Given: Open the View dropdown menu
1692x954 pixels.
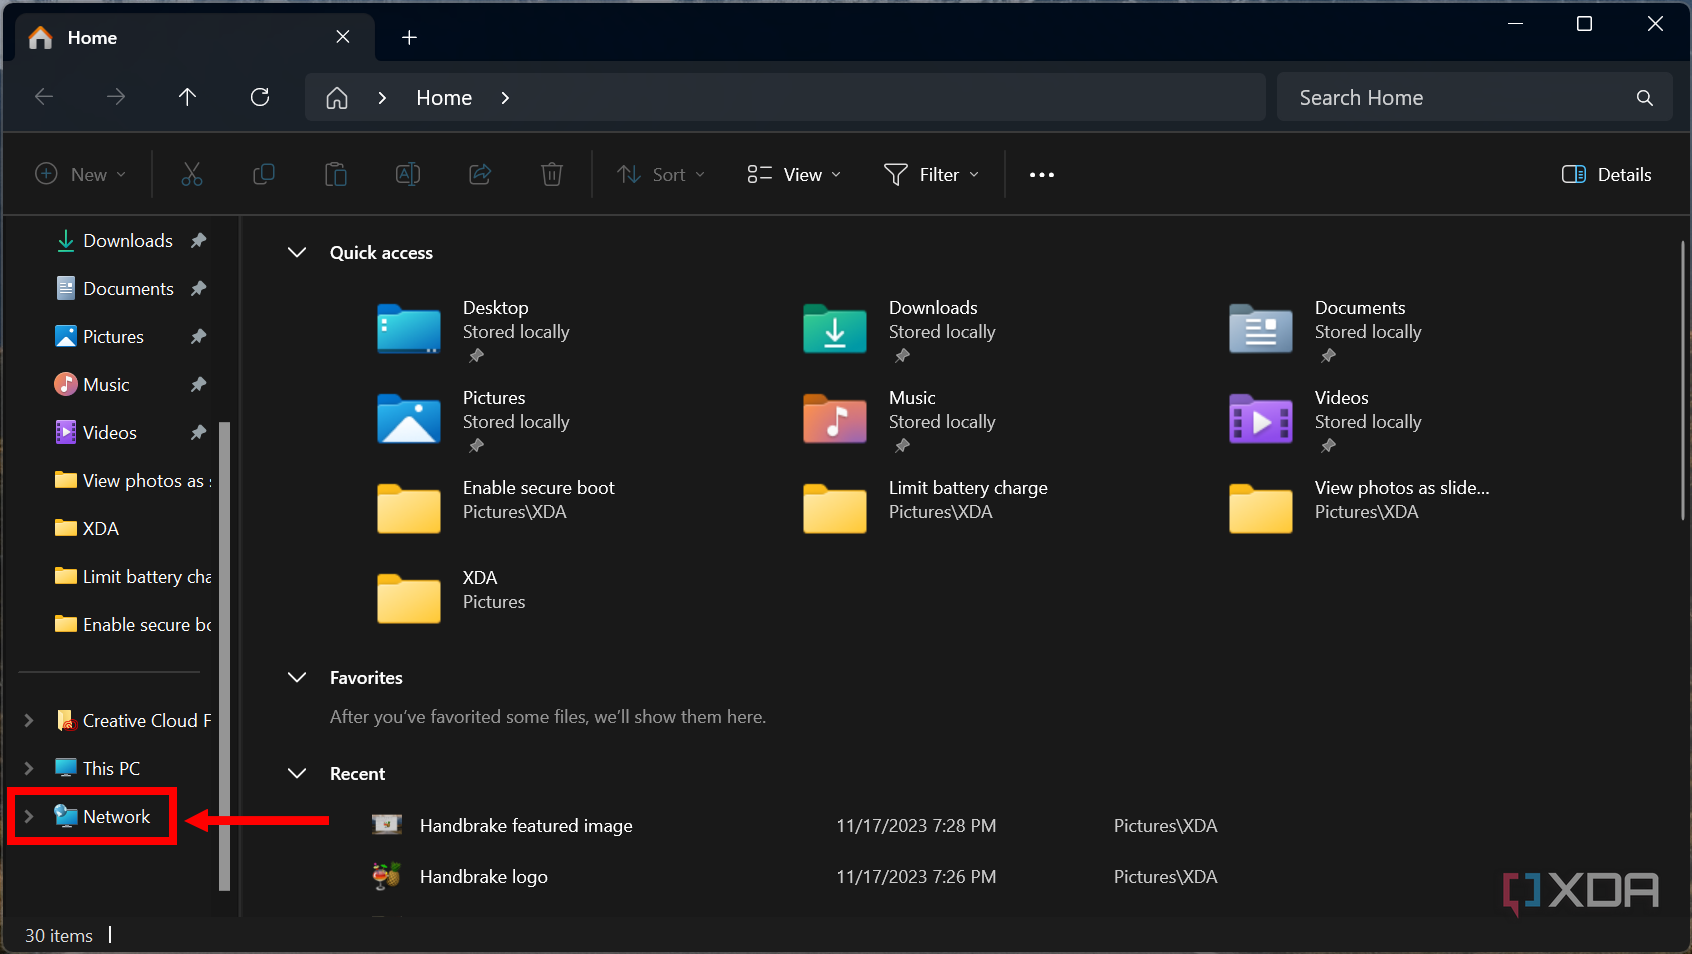Looking at the screenshot, I should click(x=794, y=175).
